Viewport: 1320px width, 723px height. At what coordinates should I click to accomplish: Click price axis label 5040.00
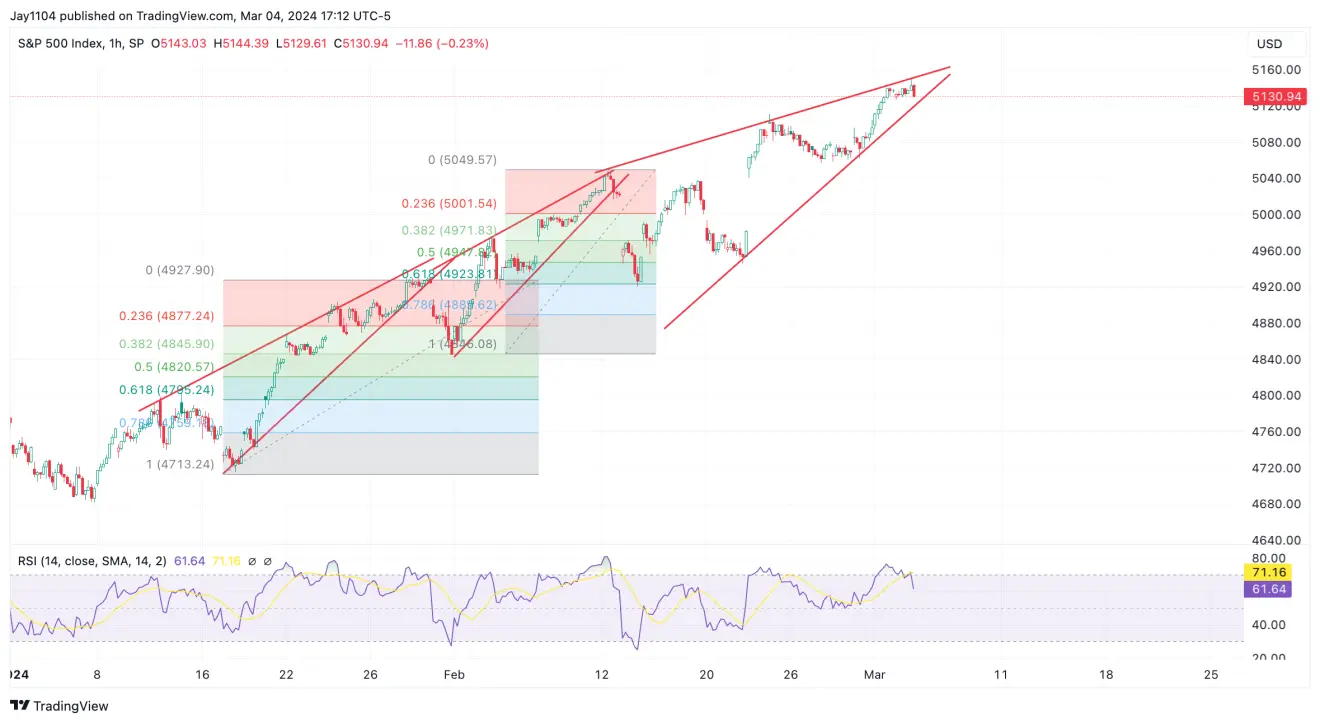click(x=1276, y=178)
